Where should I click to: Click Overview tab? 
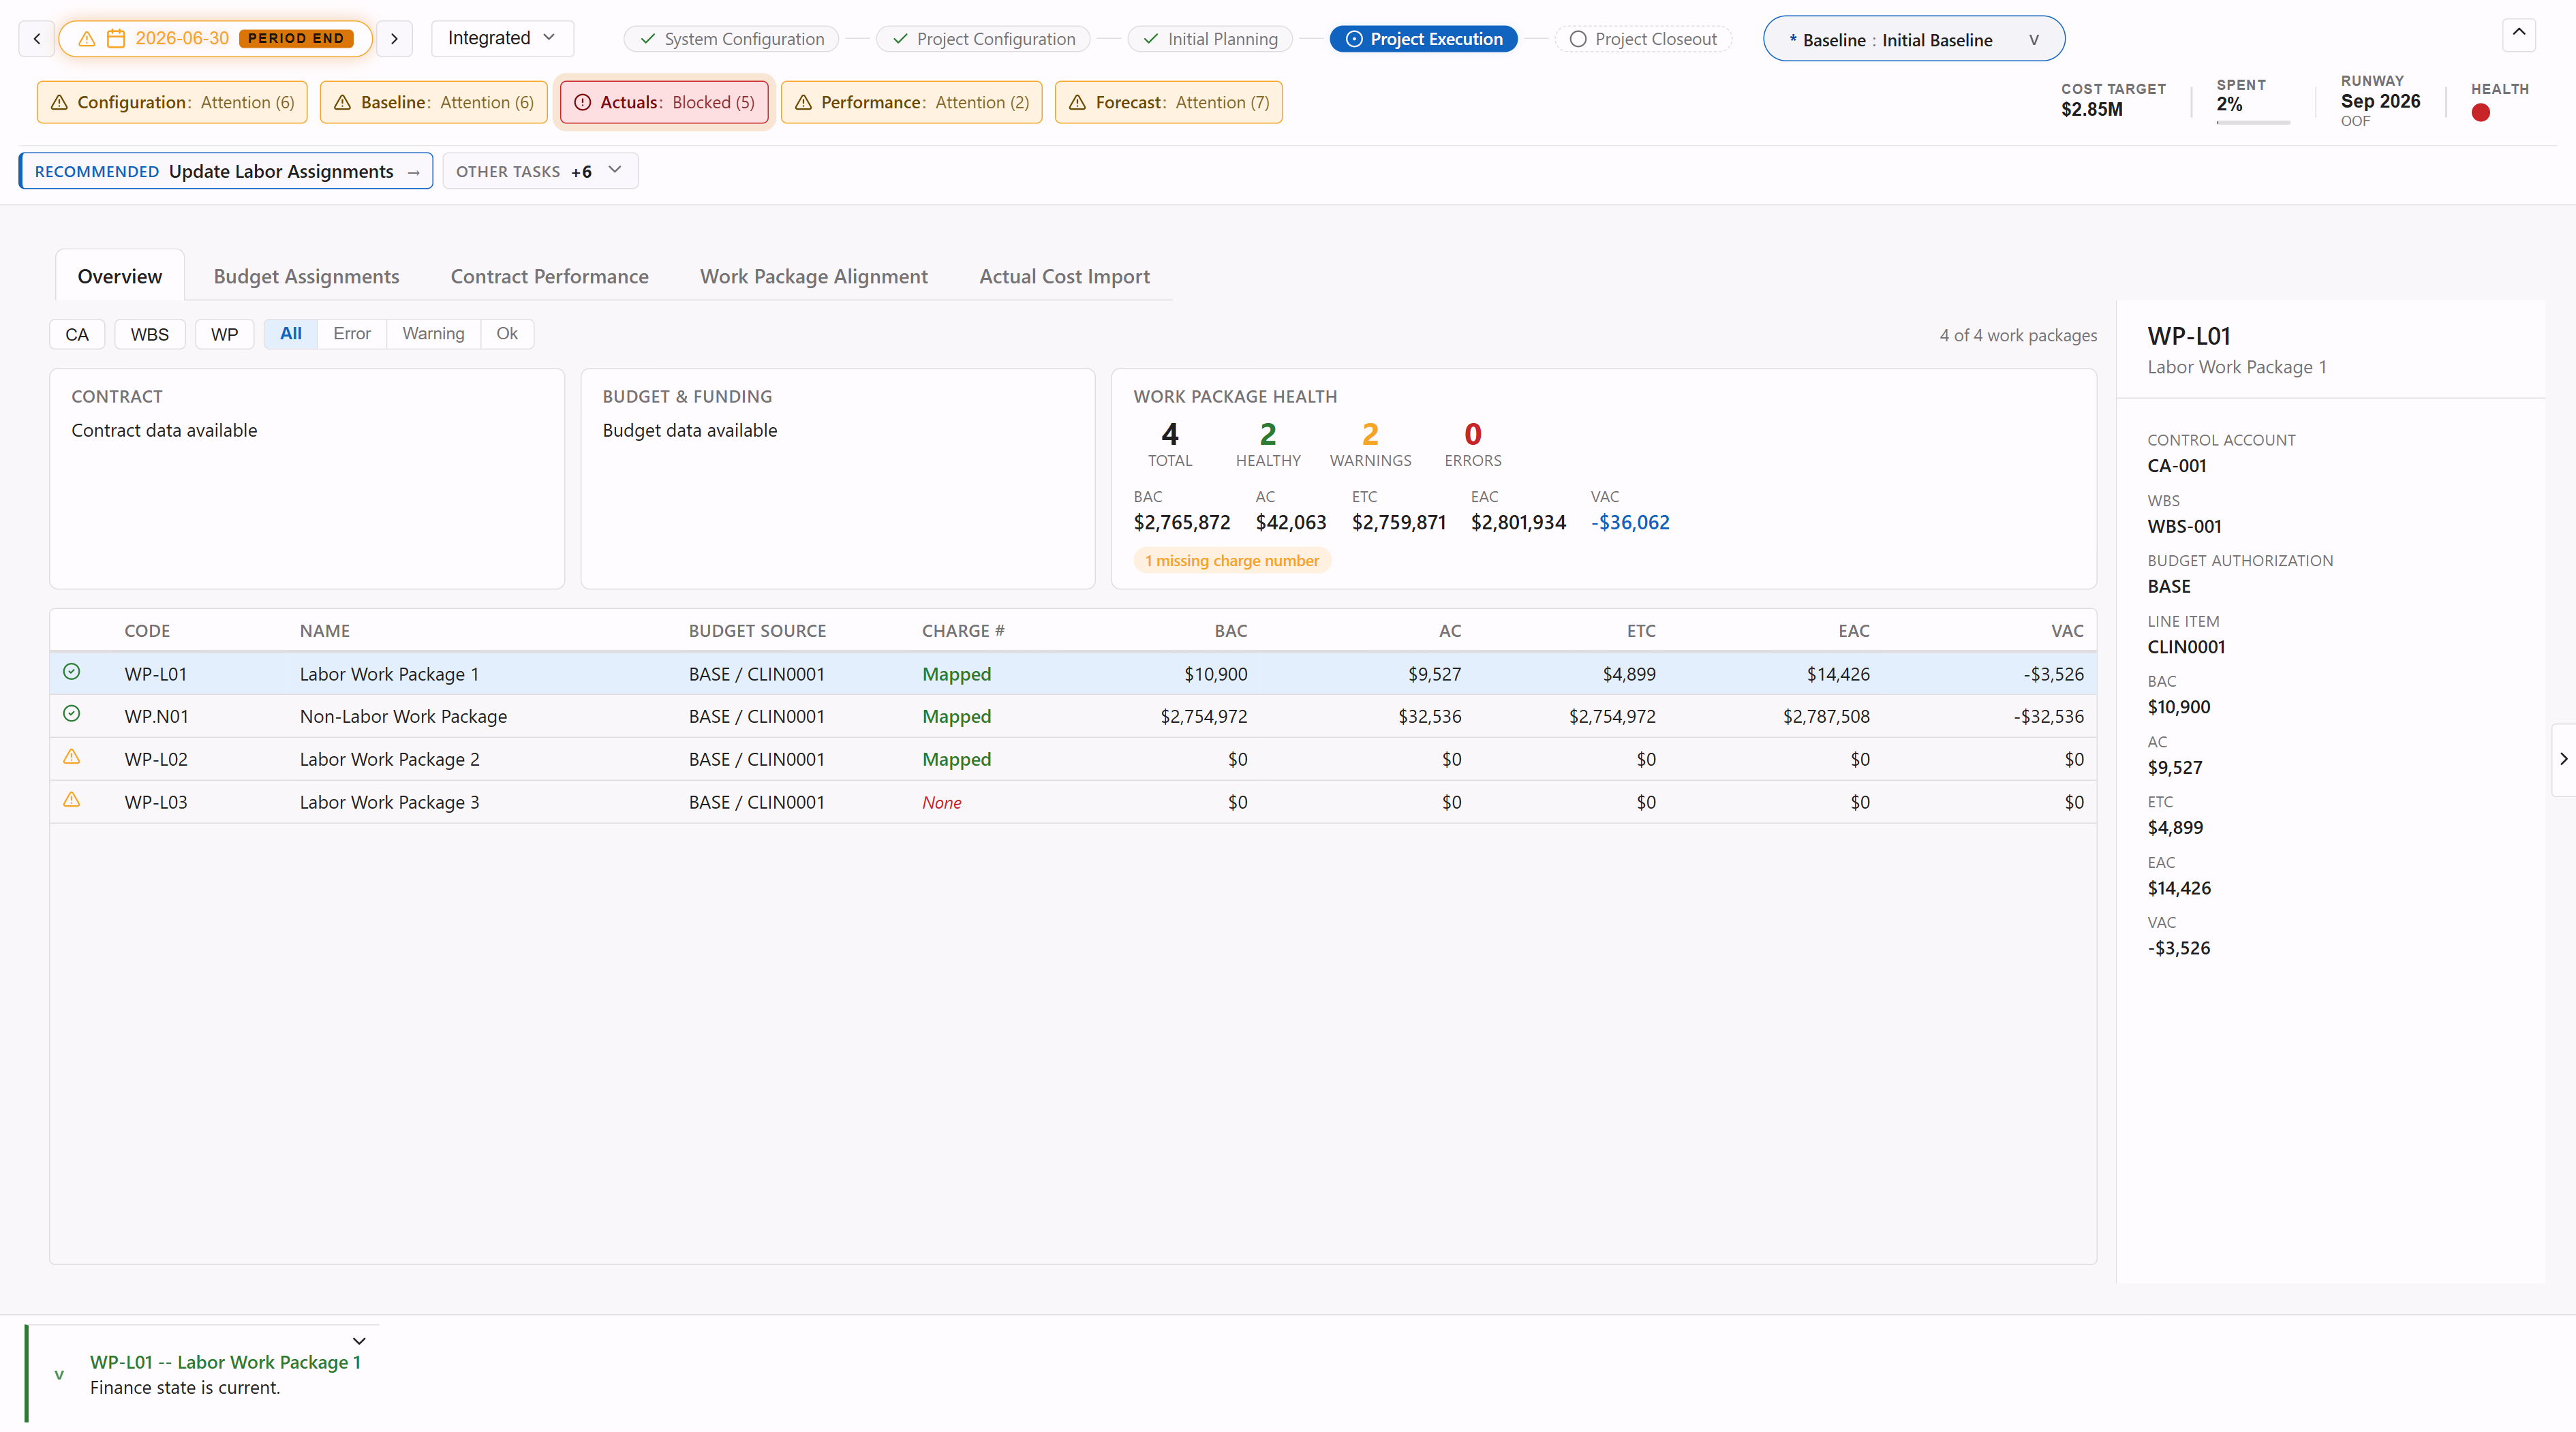(120, 276)
